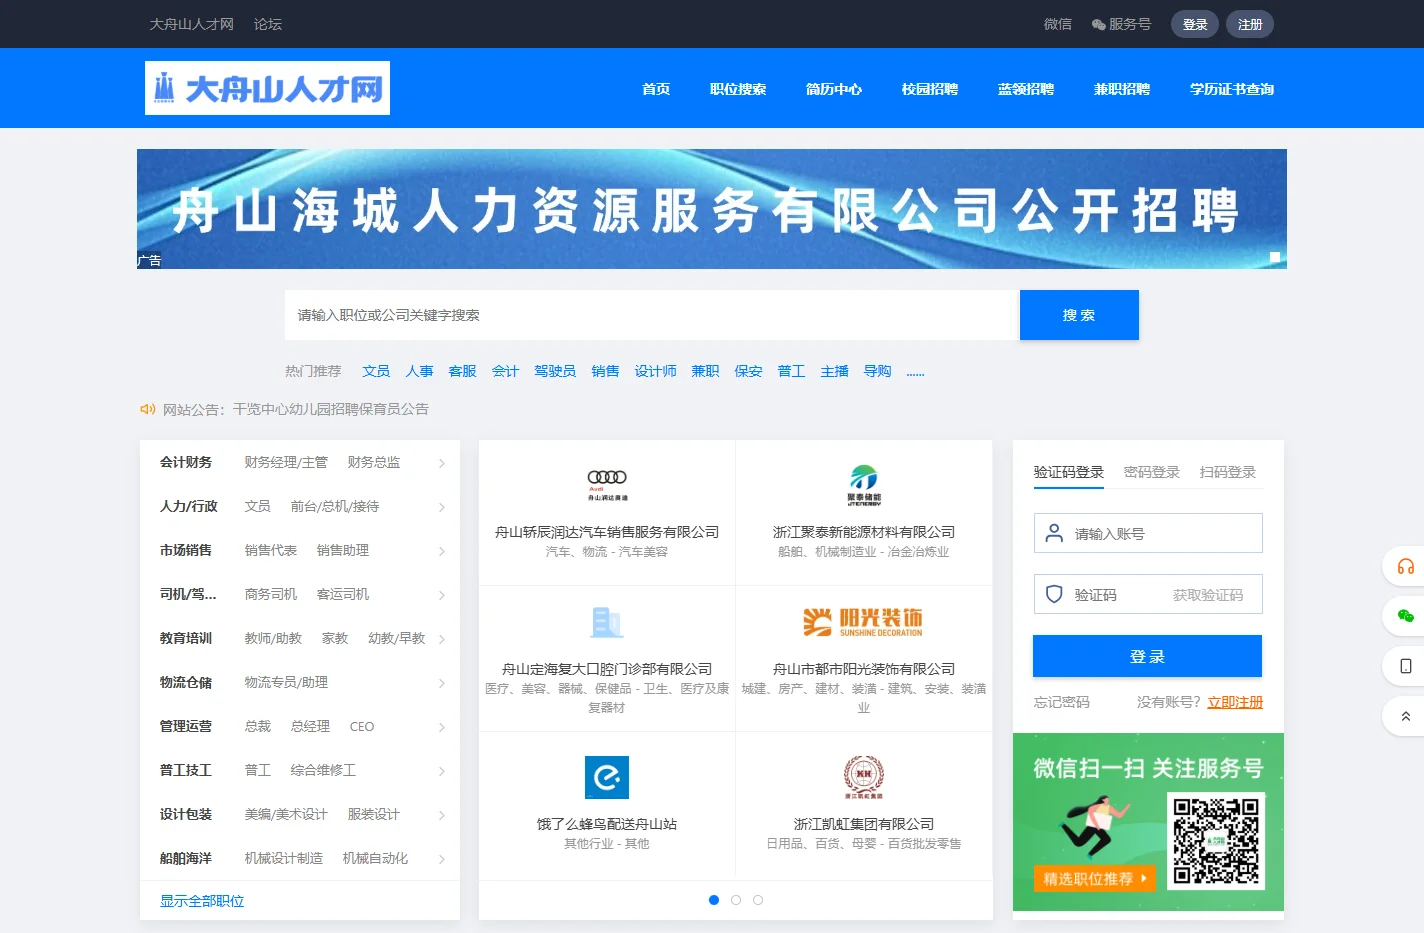Click the 导购 hot keyword
Screen dimensions: 1424x933
(878, 371)
